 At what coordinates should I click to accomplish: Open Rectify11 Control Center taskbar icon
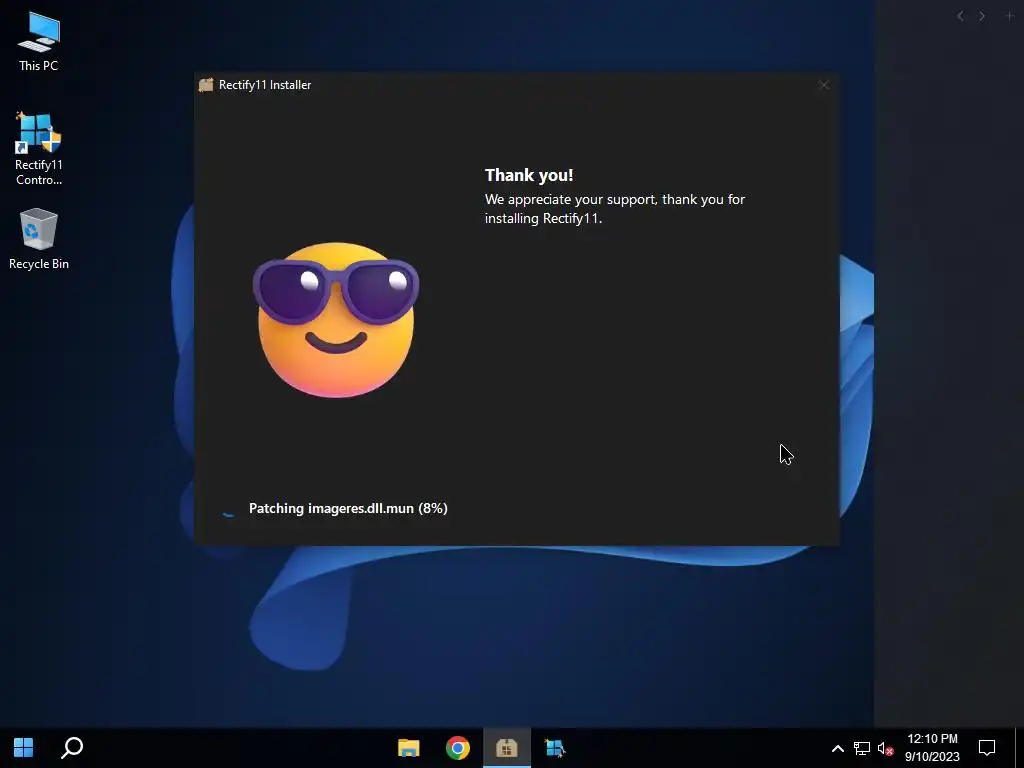pyautogui.click(x=555, y=747)
